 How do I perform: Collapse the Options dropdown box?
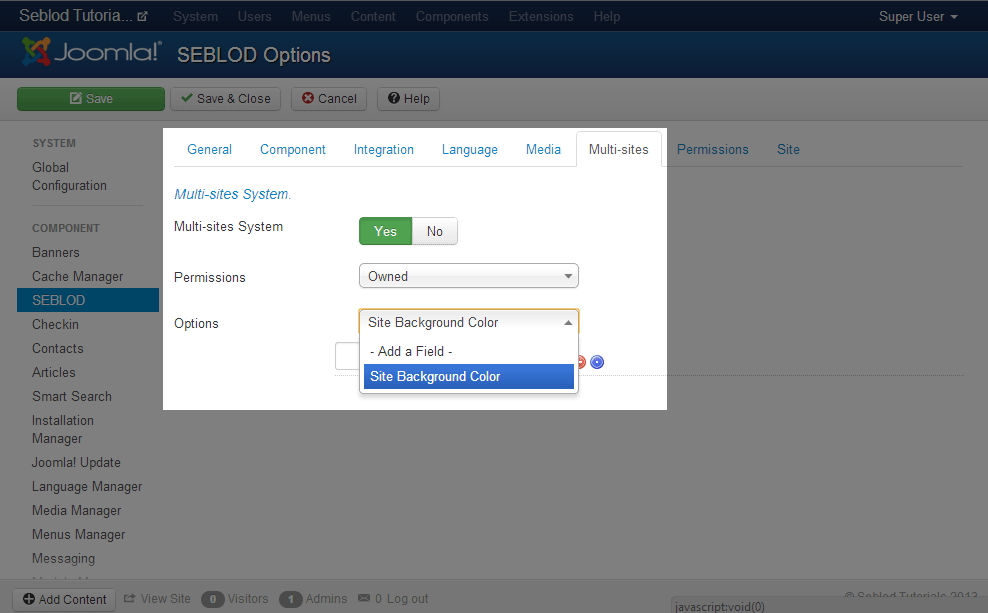[469, 323]
